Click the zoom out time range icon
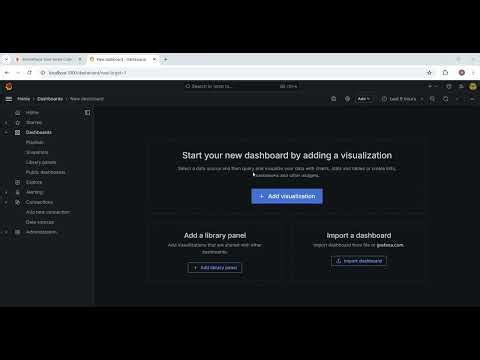This screenshot has height=360, width=480. pos(432,99)
